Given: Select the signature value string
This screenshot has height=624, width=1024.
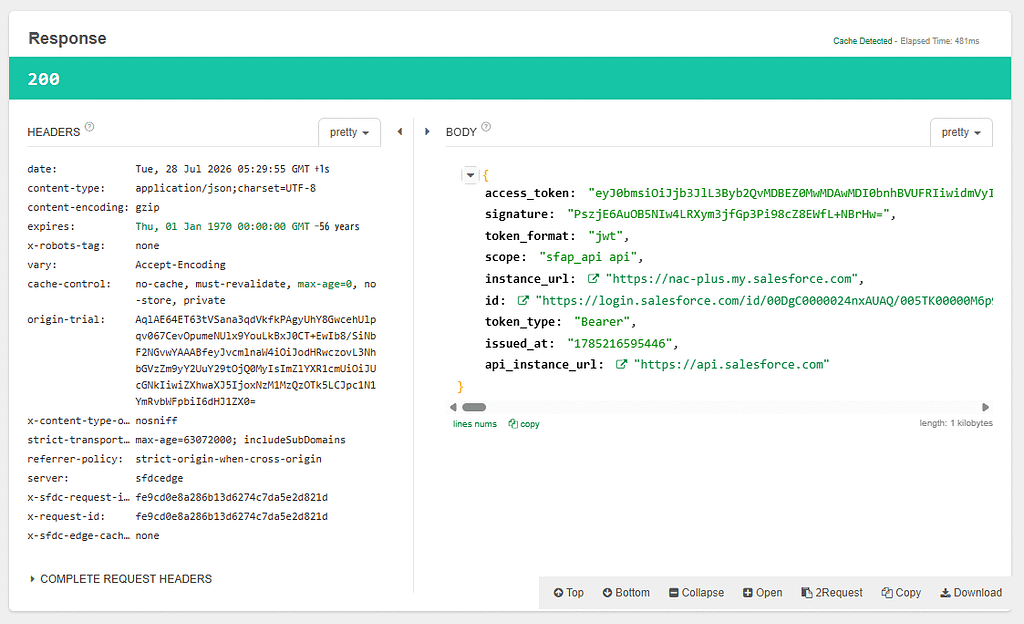Looking at the screenshot, I should pyautogui.click(x=728, y=214).
